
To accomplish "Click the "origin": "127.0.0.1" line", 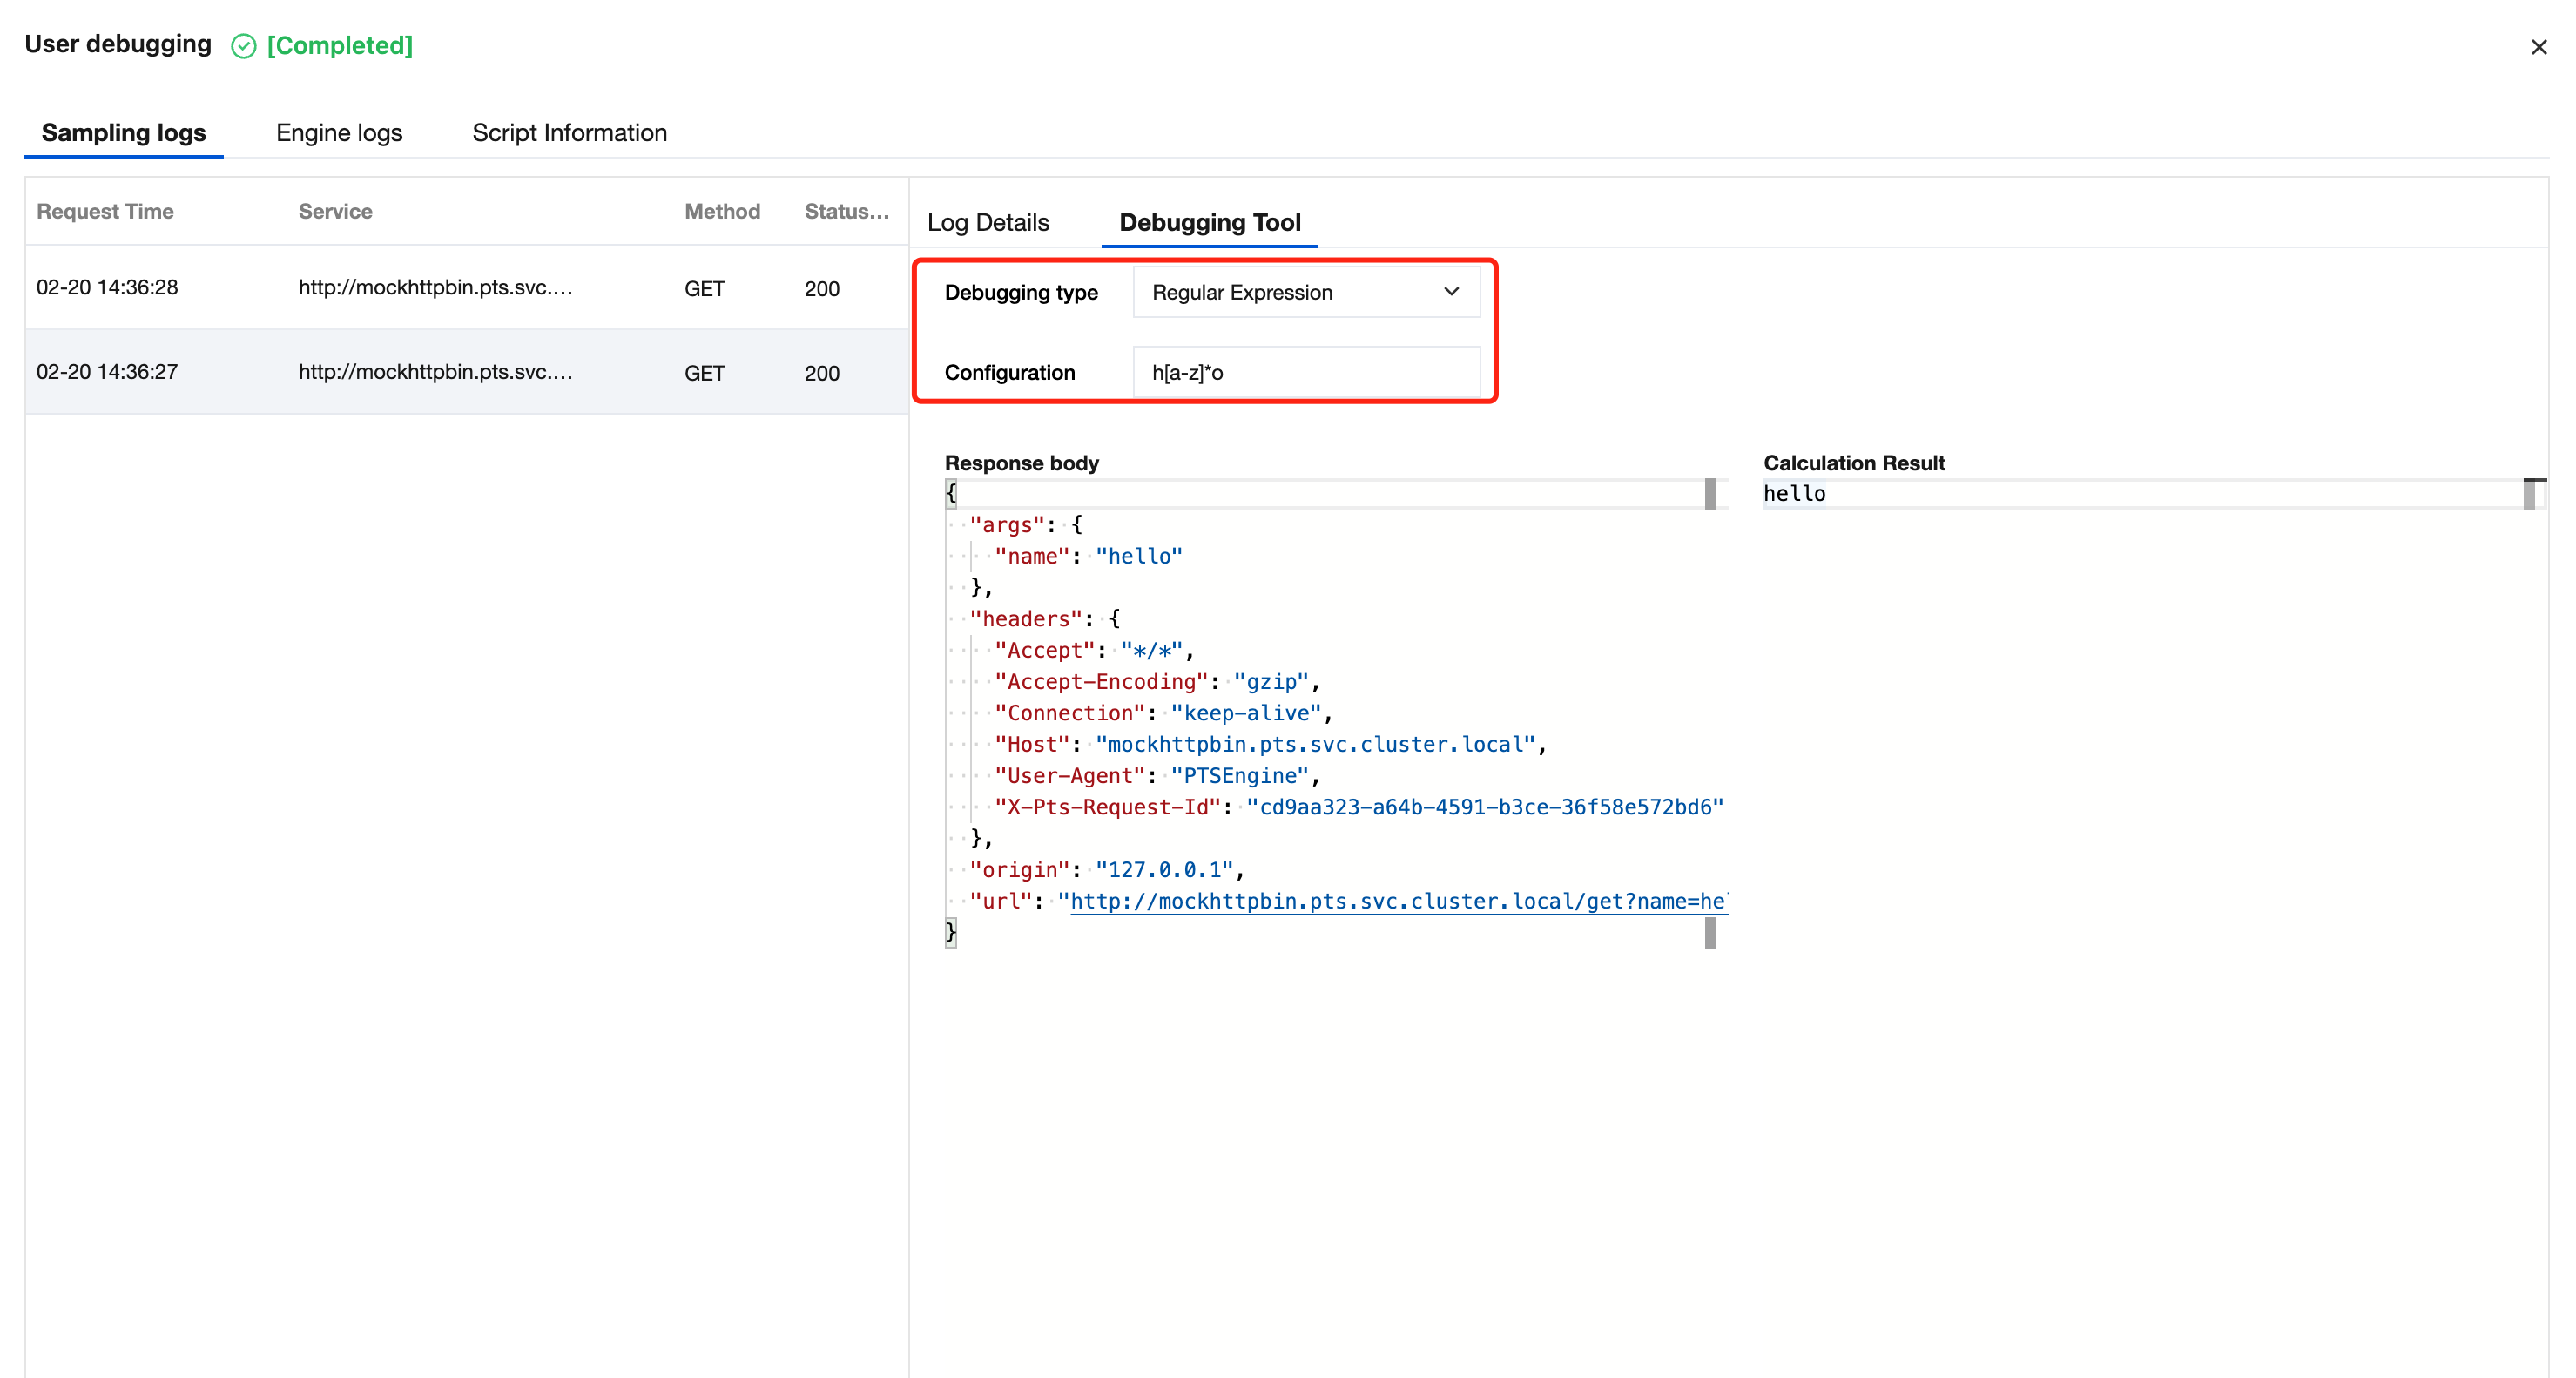I will coord(1106,870).
